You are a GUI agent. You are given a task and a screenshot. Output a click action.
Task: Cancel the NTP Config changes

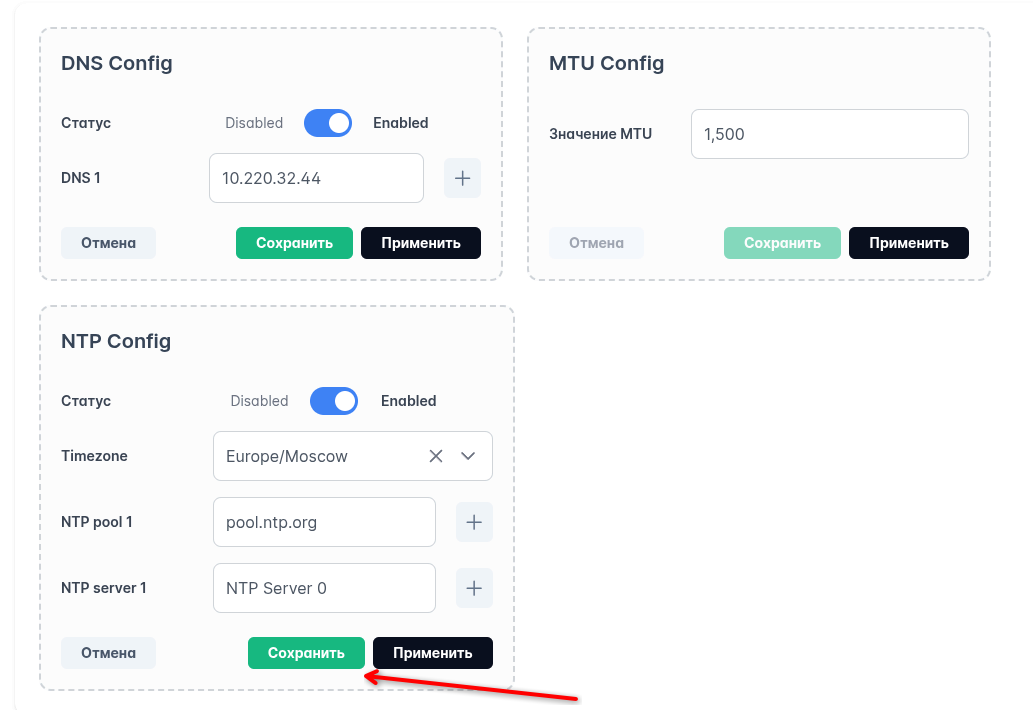(108, 653)
